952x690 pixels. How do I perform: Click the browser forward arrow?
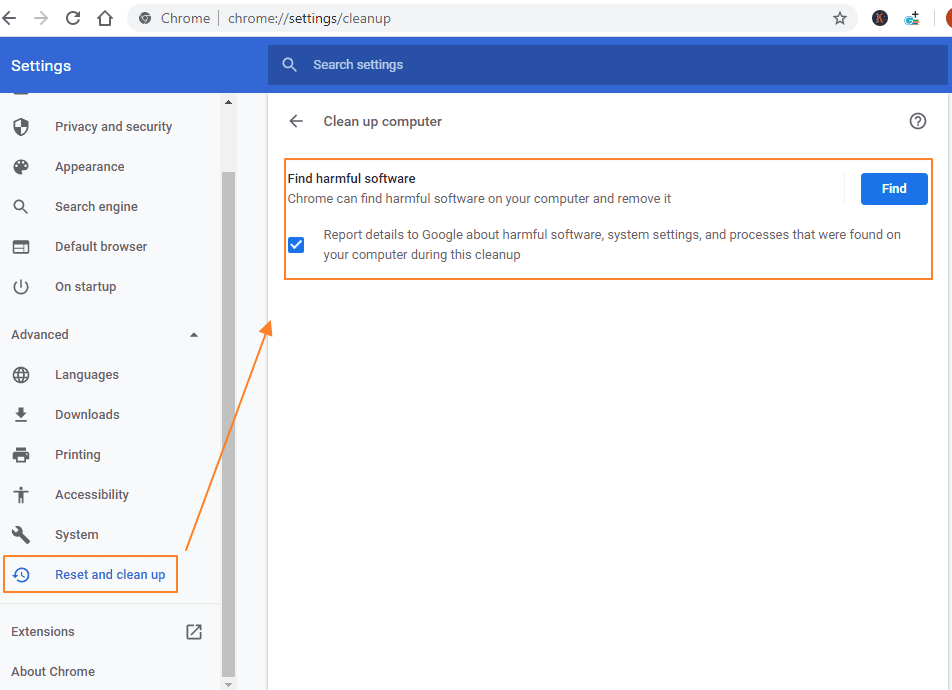click(x=41, y=18)
